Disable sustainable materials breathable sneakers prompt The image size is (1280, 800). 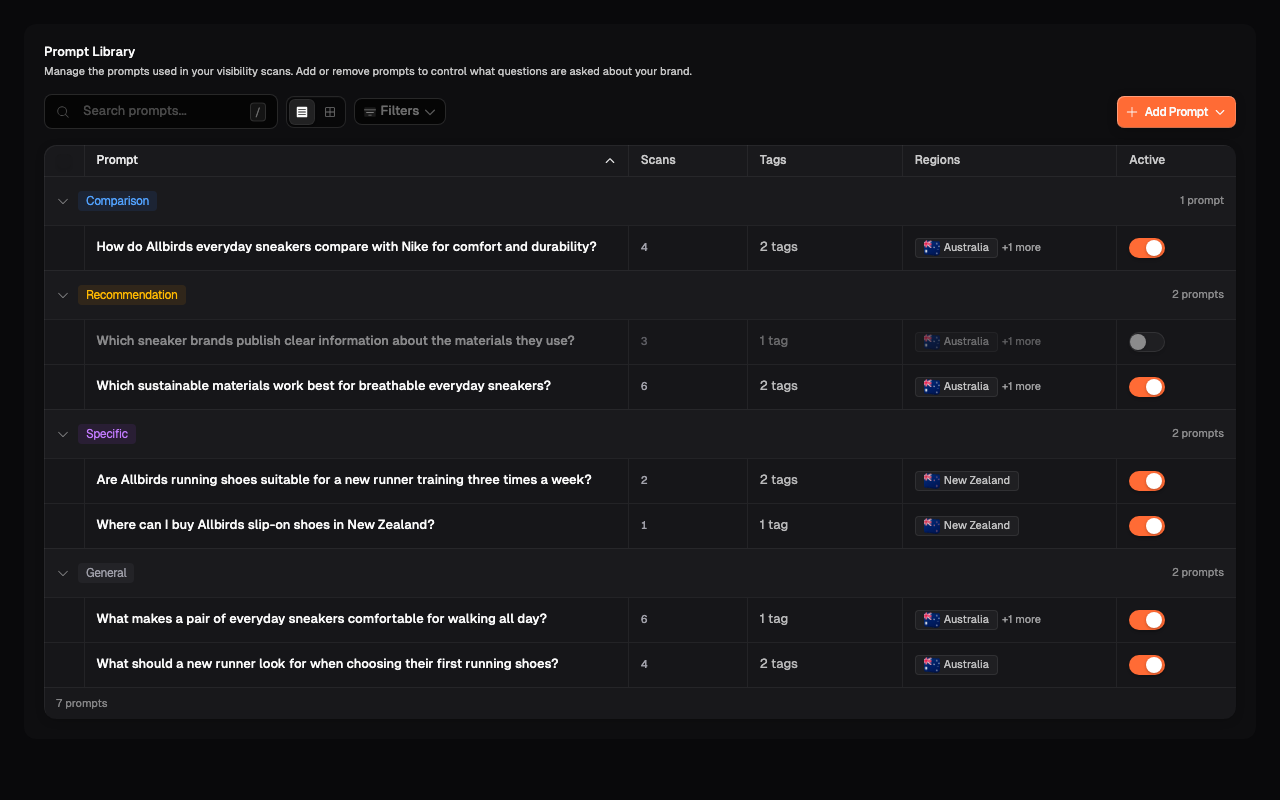pyautogui.click(x=1147, y=387)
